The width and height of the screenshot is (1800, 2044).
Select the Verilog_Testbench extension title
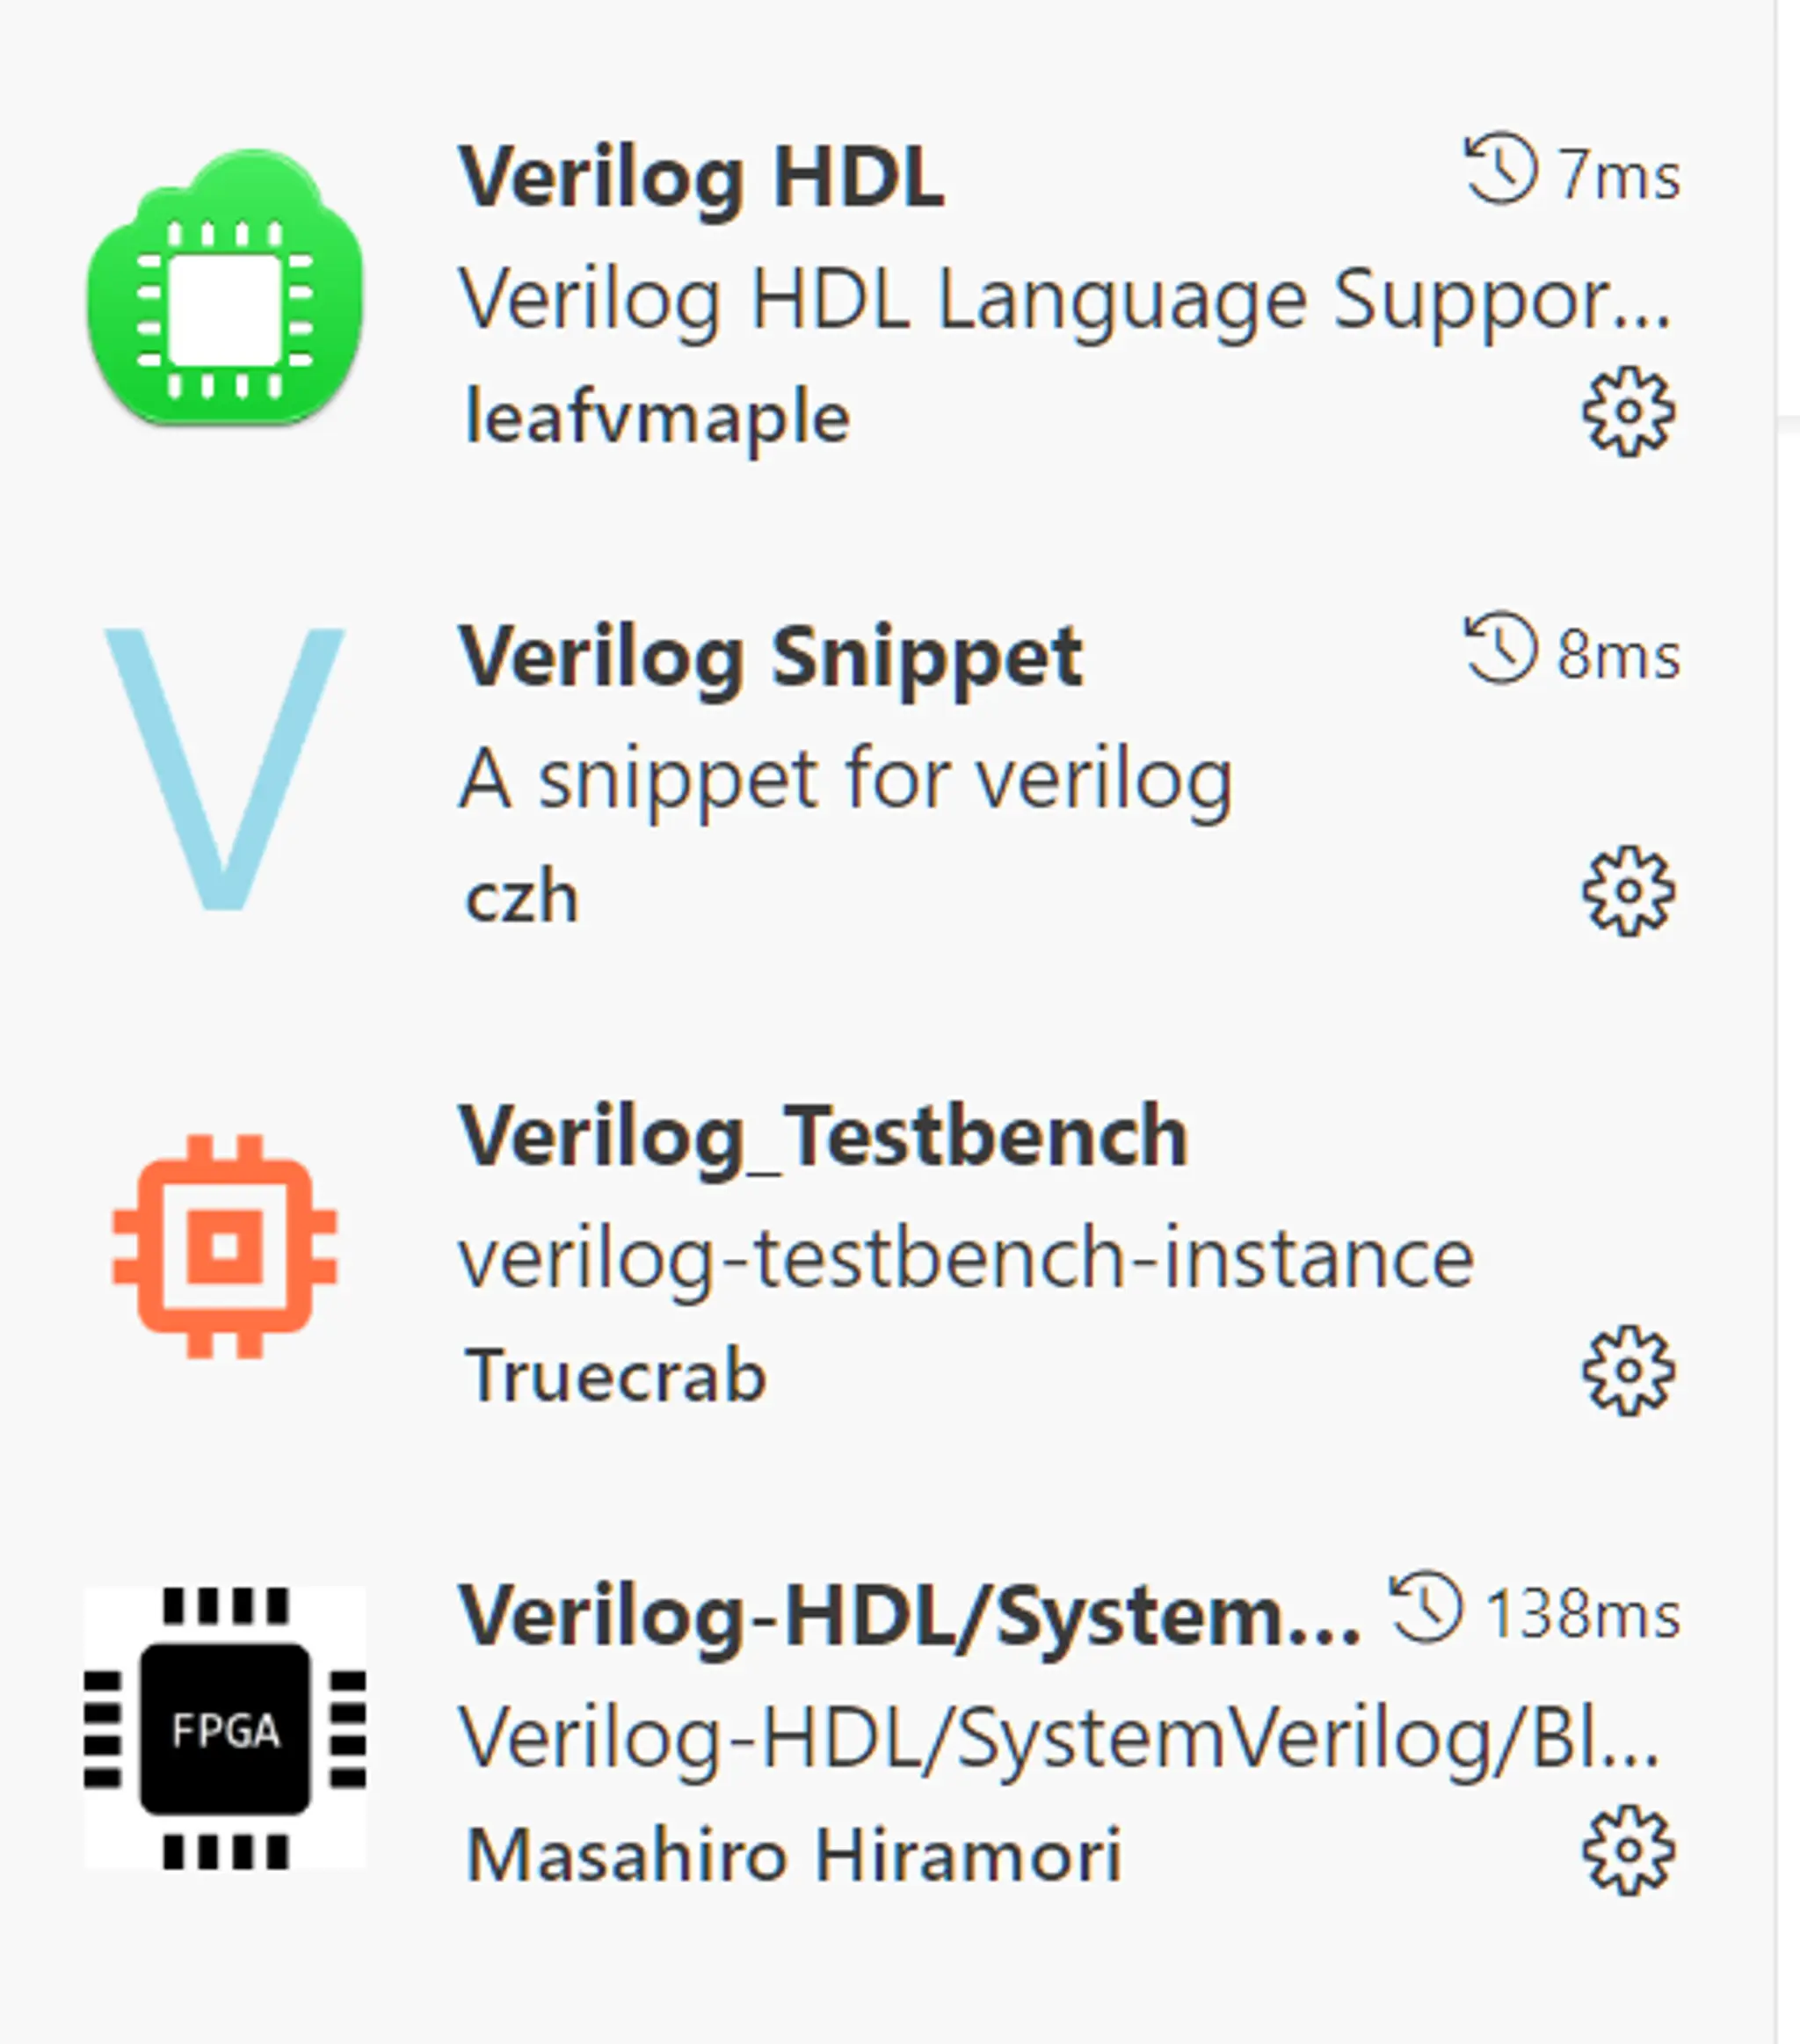[823, 1137]
